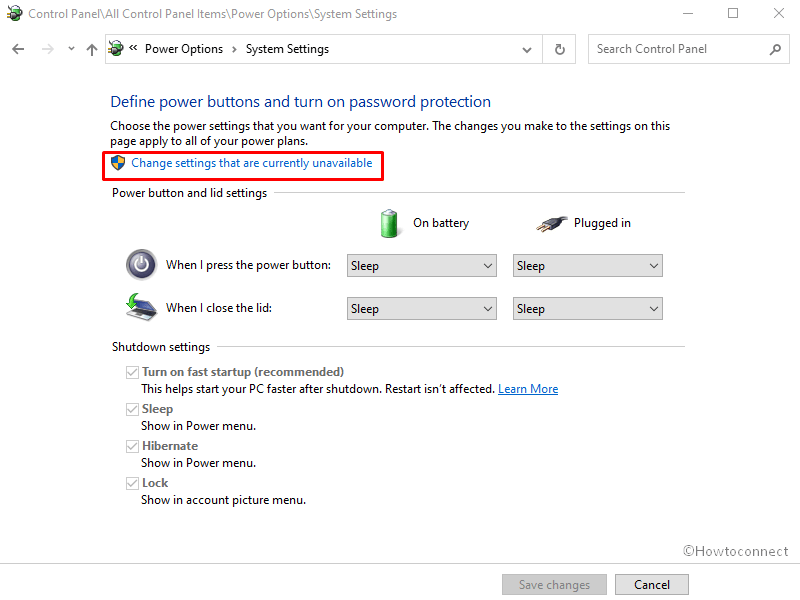Focus the Search Control Panel field
The width and height of the screenshot is (800, 600).
pyautogui.click(x=678, y=49)
